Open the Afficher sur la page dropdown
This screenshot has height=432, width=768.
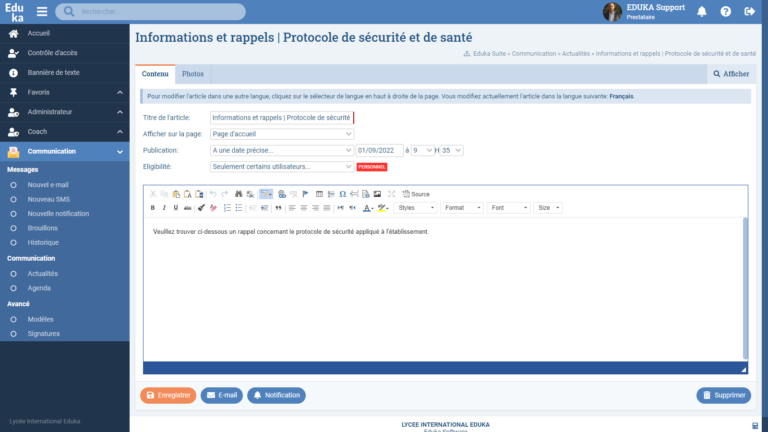coord(282,134)
